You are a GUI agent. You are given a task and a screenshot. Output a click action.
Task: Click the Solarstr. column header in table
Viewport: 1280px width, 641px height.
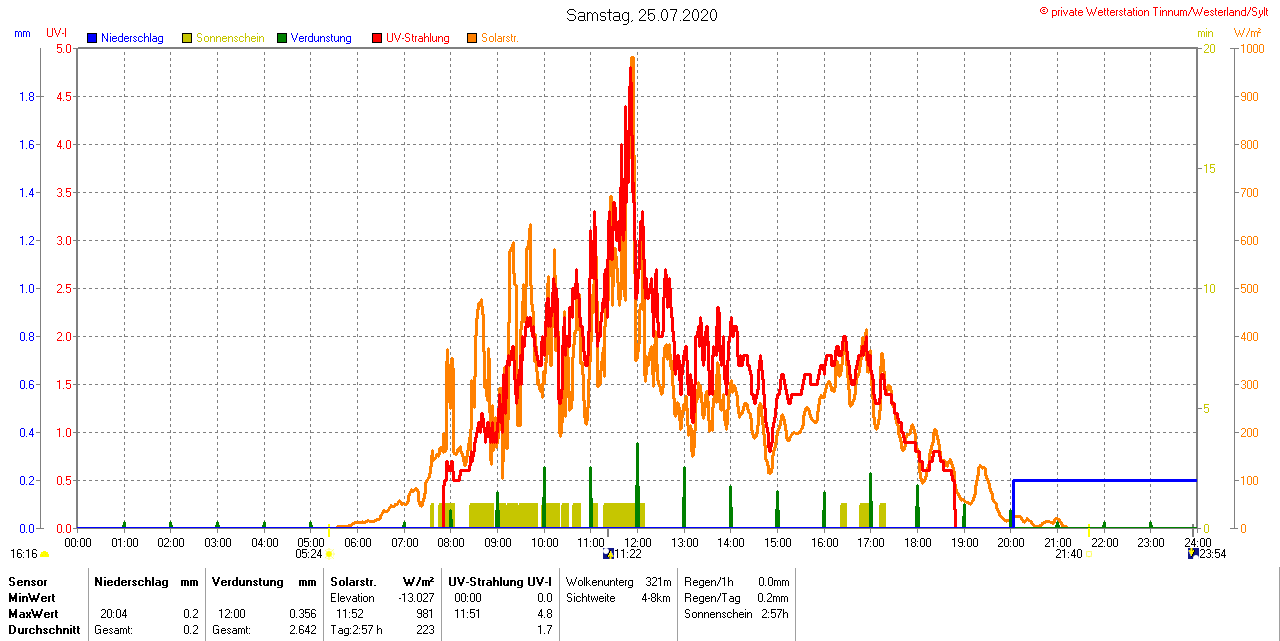[353, 581]
